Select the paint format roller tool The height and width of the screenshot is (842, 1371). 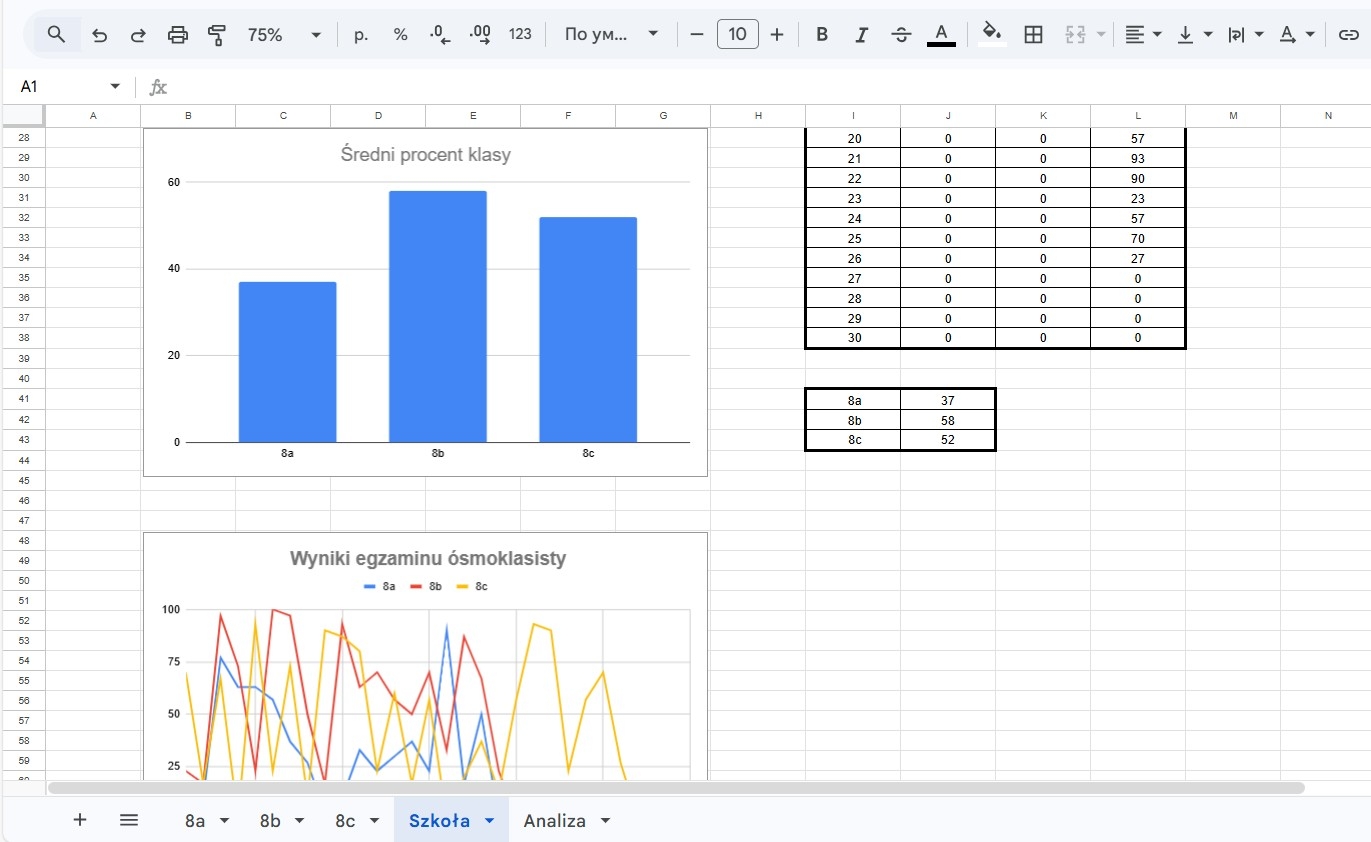click(217, 35)
